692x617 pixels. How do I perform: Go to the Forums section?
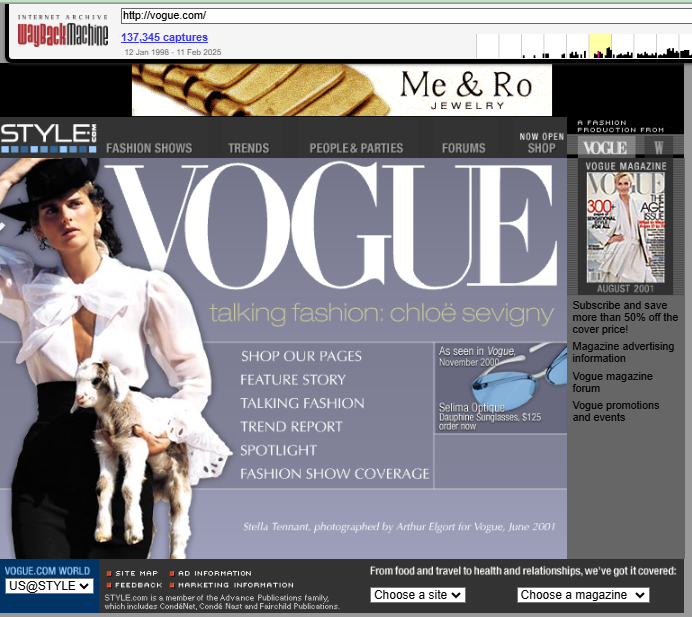pyautogui.click(x=463, y=148)
